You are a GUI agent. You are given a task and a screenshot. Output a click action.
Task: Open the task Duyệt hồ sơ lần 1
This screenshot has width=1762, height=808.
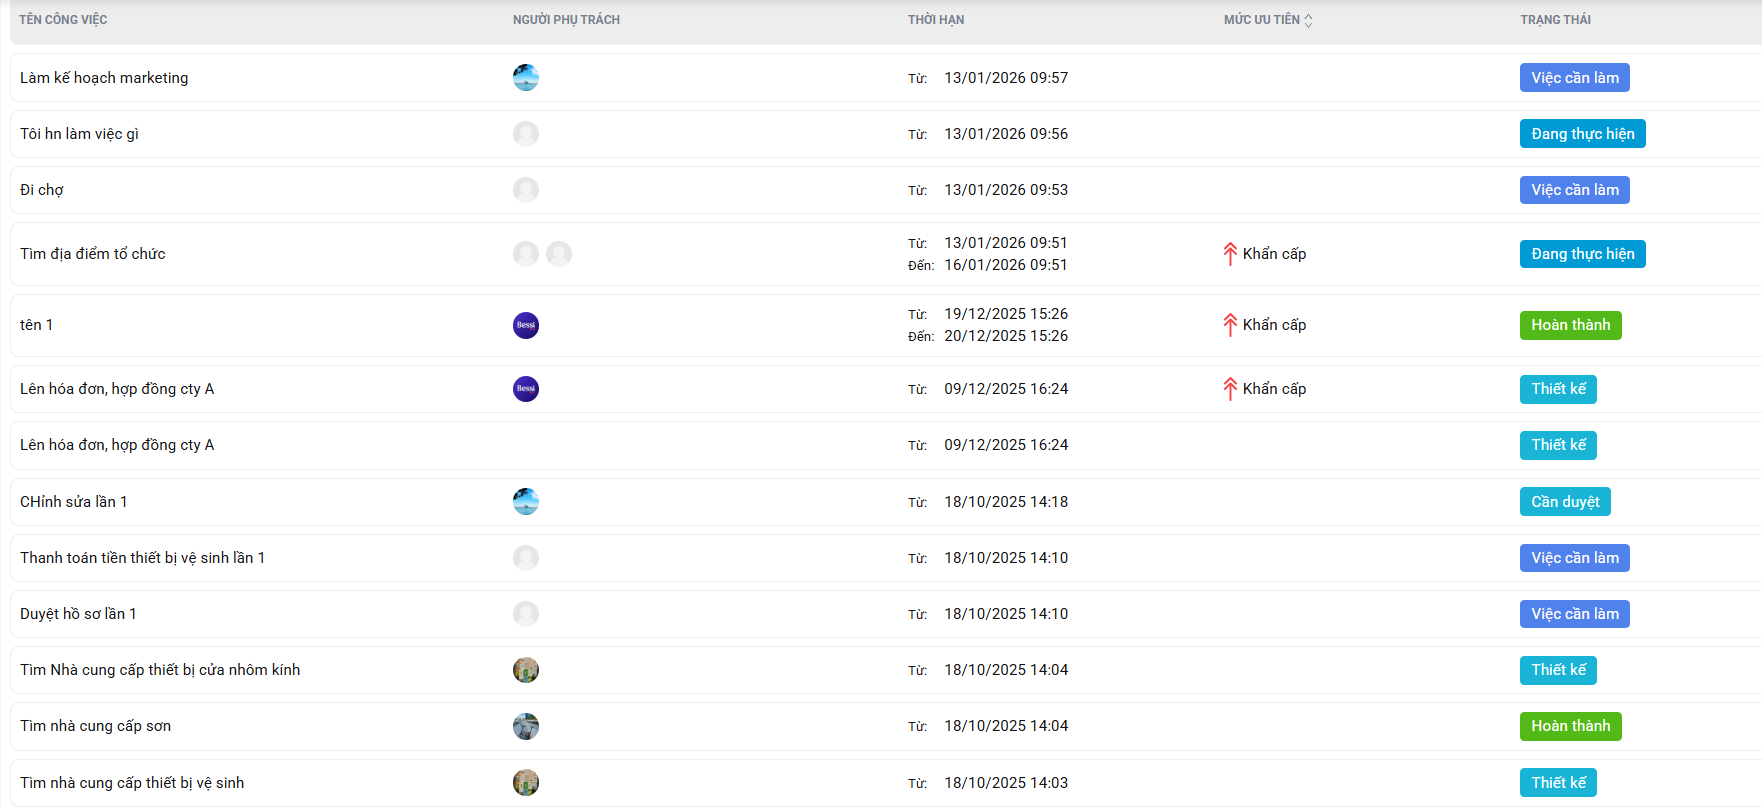pos(78,614)
